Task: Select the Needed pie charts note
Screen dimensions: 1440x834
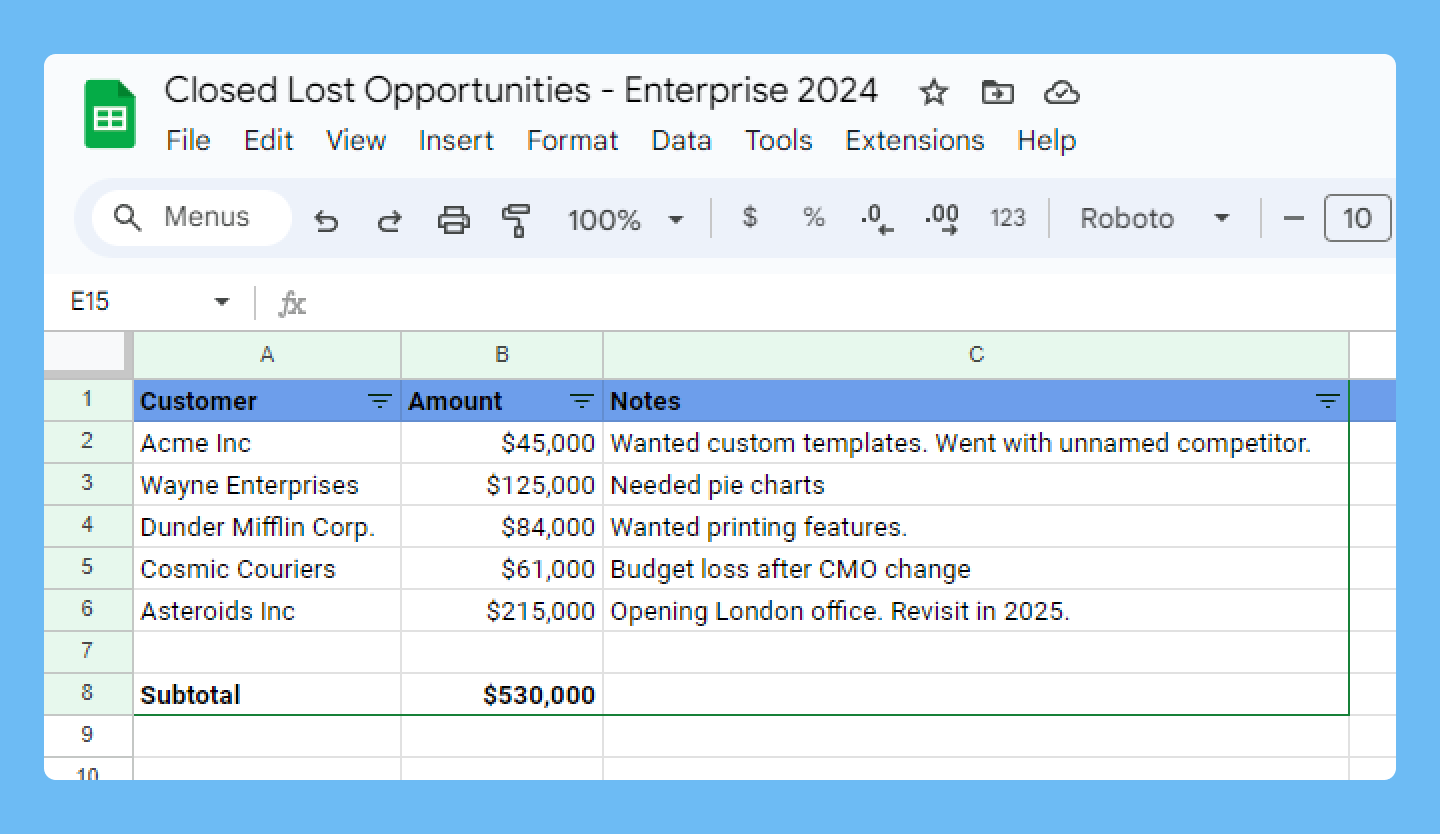Action: pos(976,485)
